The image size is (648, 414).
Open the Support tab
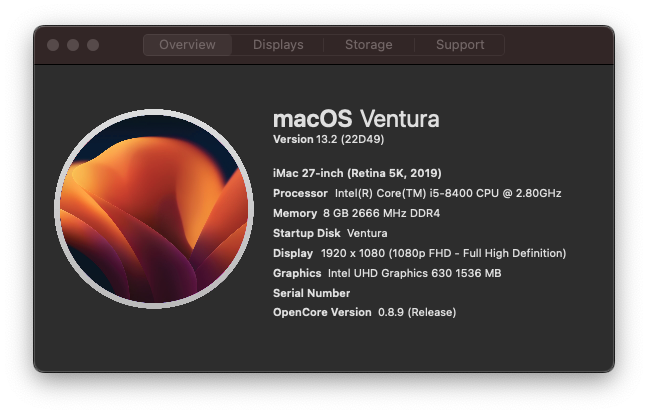point(460,45)
